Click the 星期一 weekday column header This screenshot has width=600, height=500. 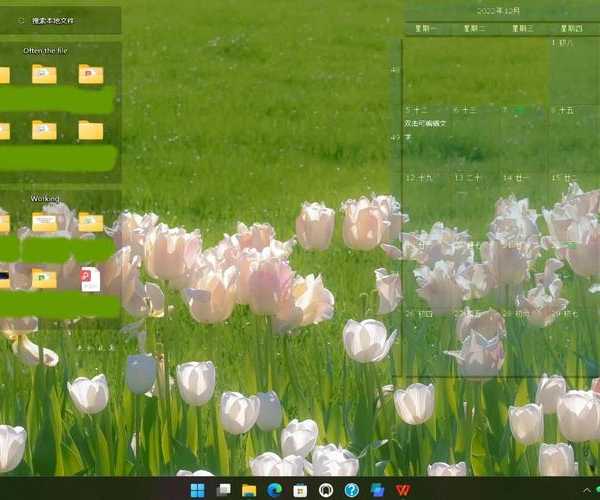[x=426, y=28]
